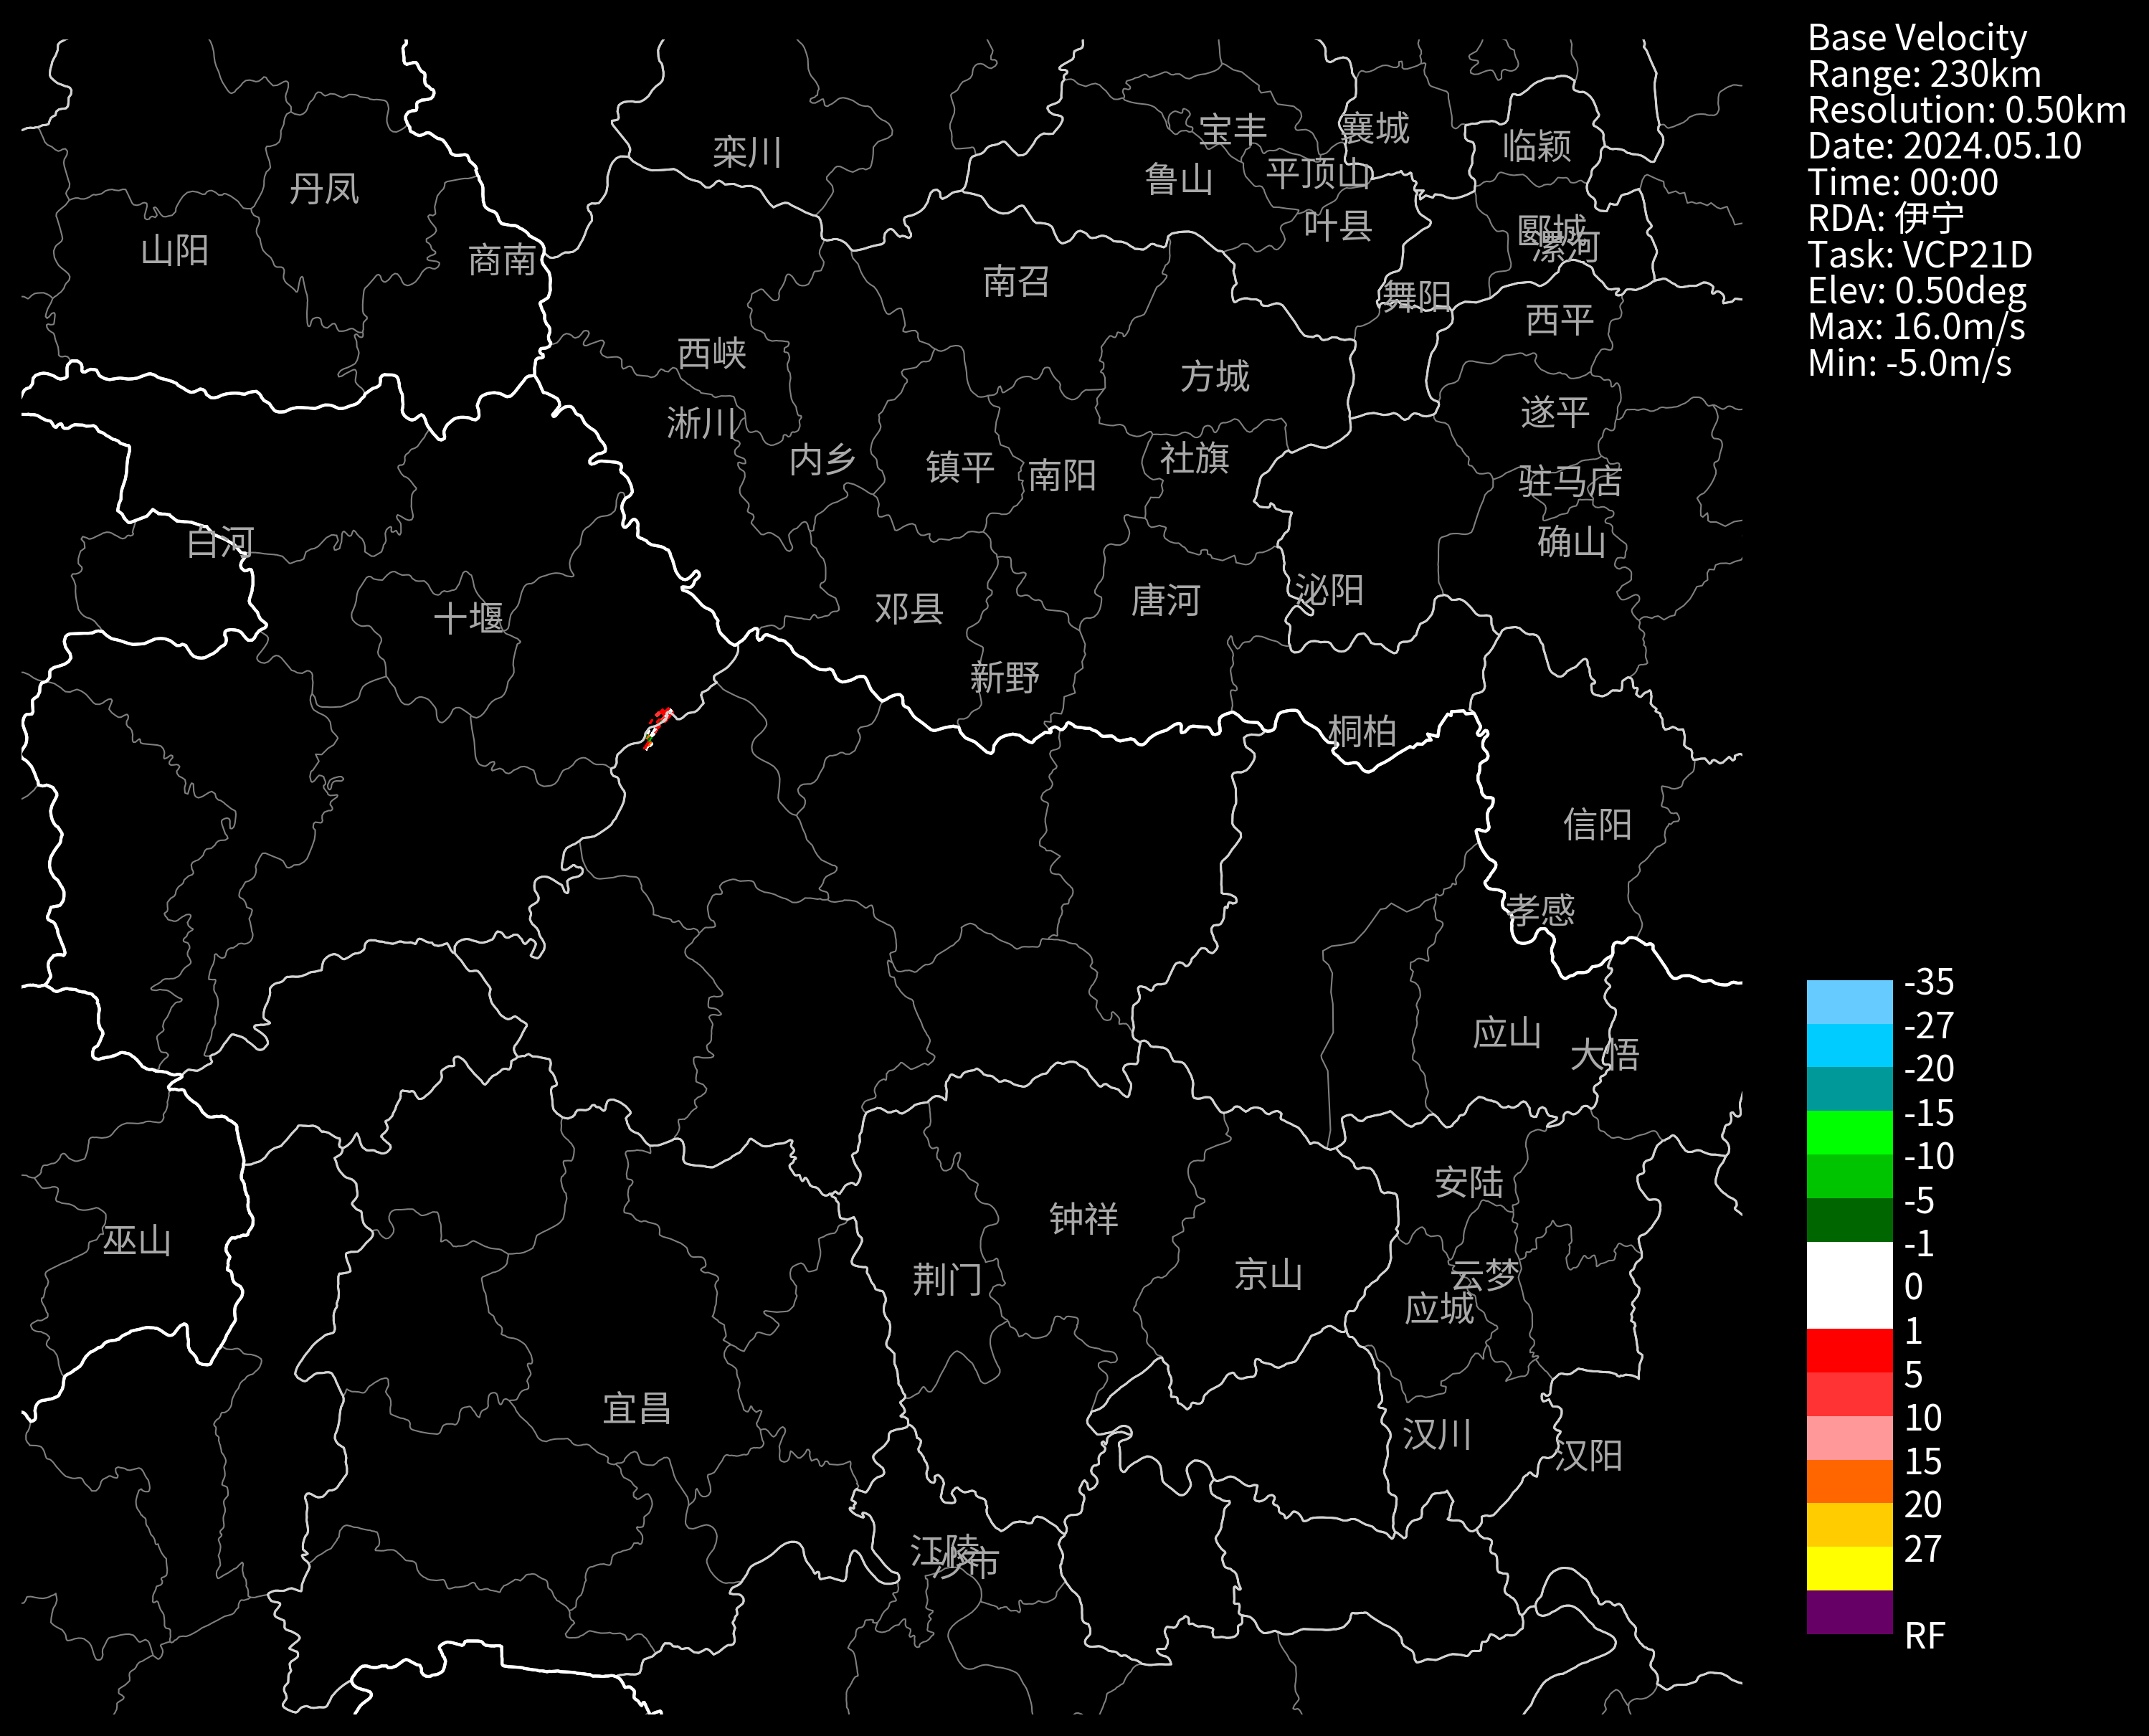Select the 钟祥 map label
This screenshot has height=1736, width=2149.
[1083, 1218]
